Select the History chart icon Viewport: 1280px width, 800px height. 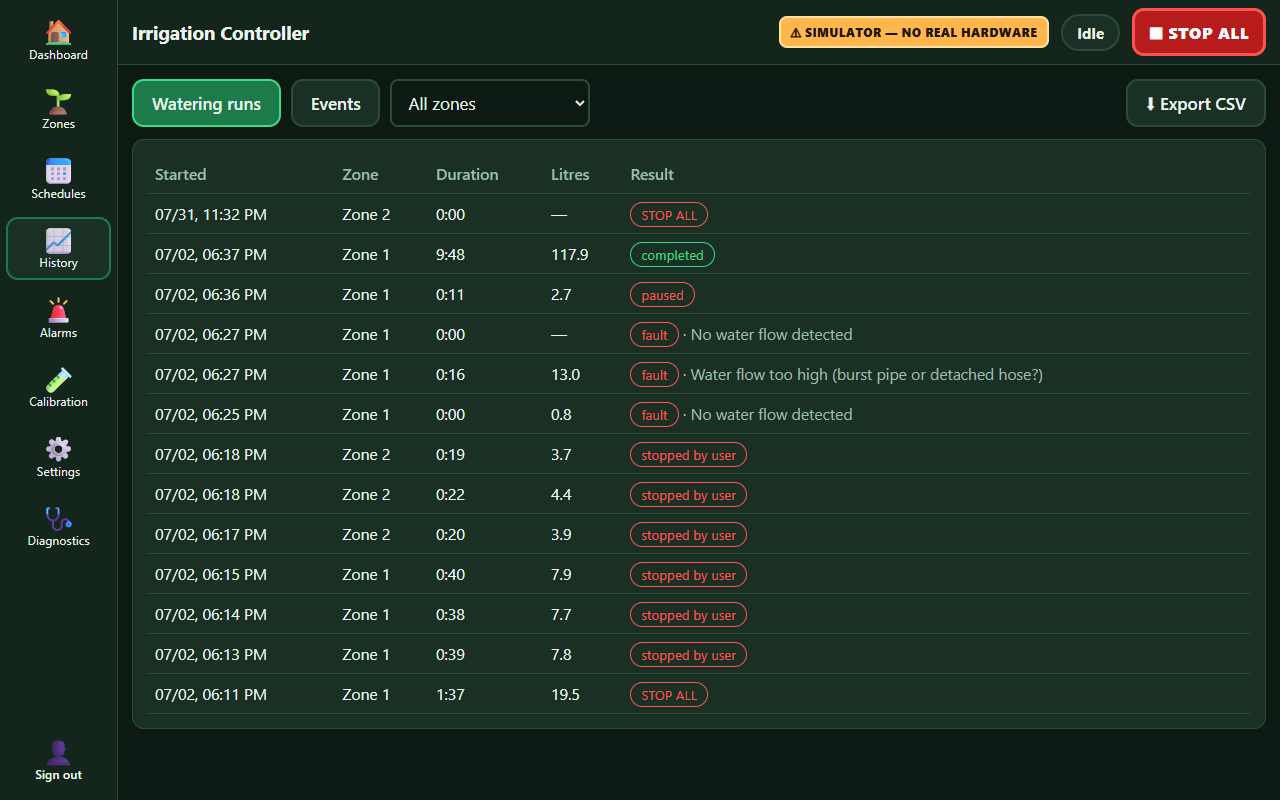(x=58, y=241)
